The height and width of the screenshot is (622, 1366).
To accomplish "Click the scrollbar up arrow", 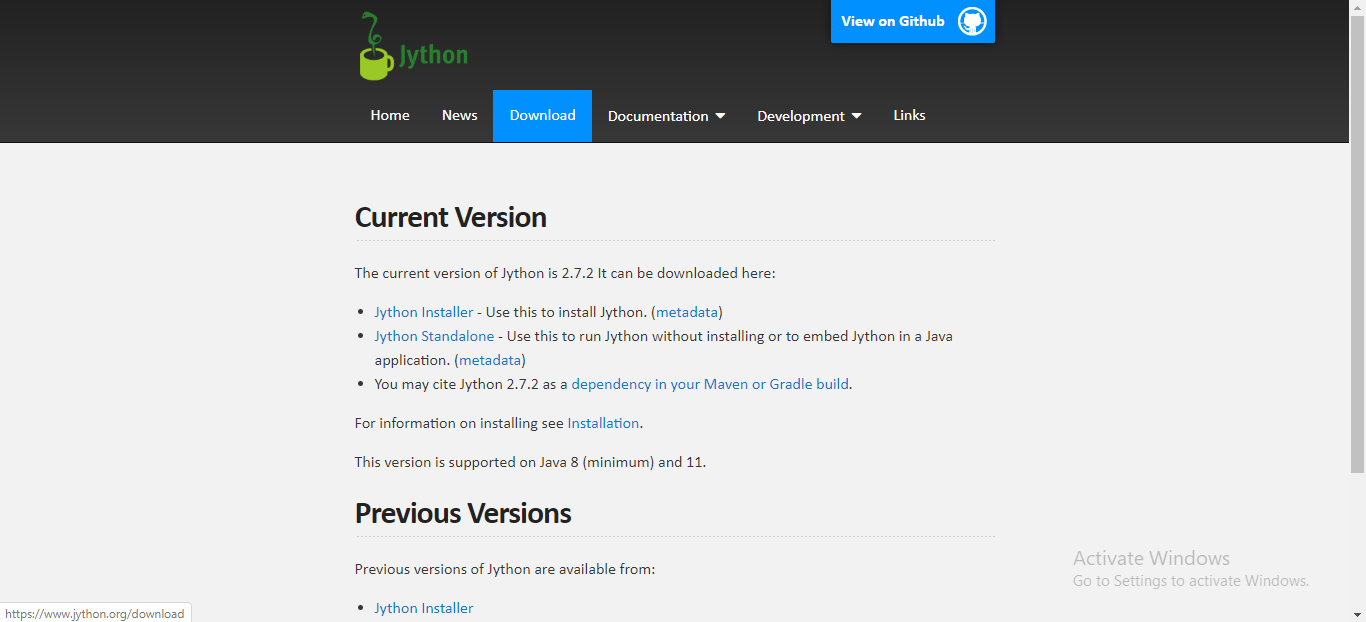I will (1357, 8).
